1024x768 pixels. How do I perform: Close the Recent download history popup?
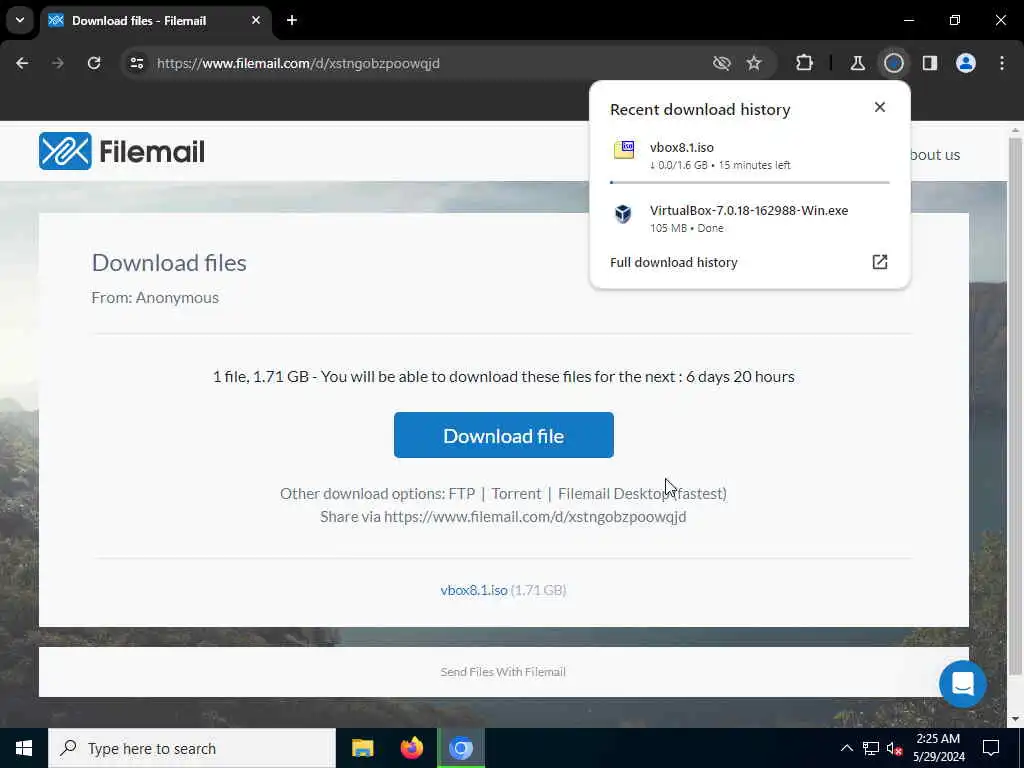pyautogui.click(x=880, y=107)
